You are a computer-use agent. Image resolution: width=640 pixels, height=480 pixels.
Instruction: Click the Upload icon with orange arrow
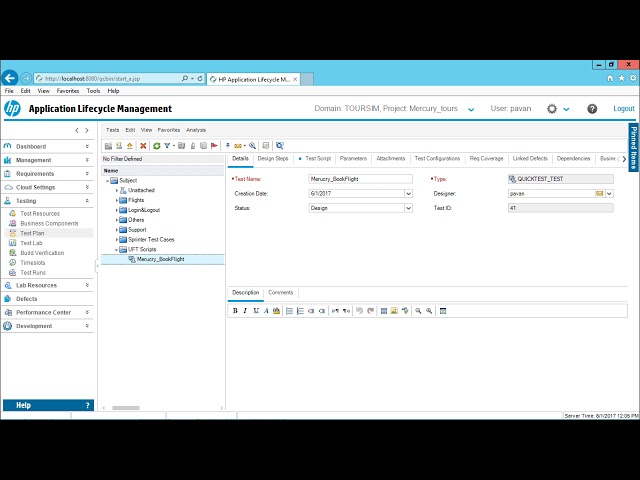129,146
